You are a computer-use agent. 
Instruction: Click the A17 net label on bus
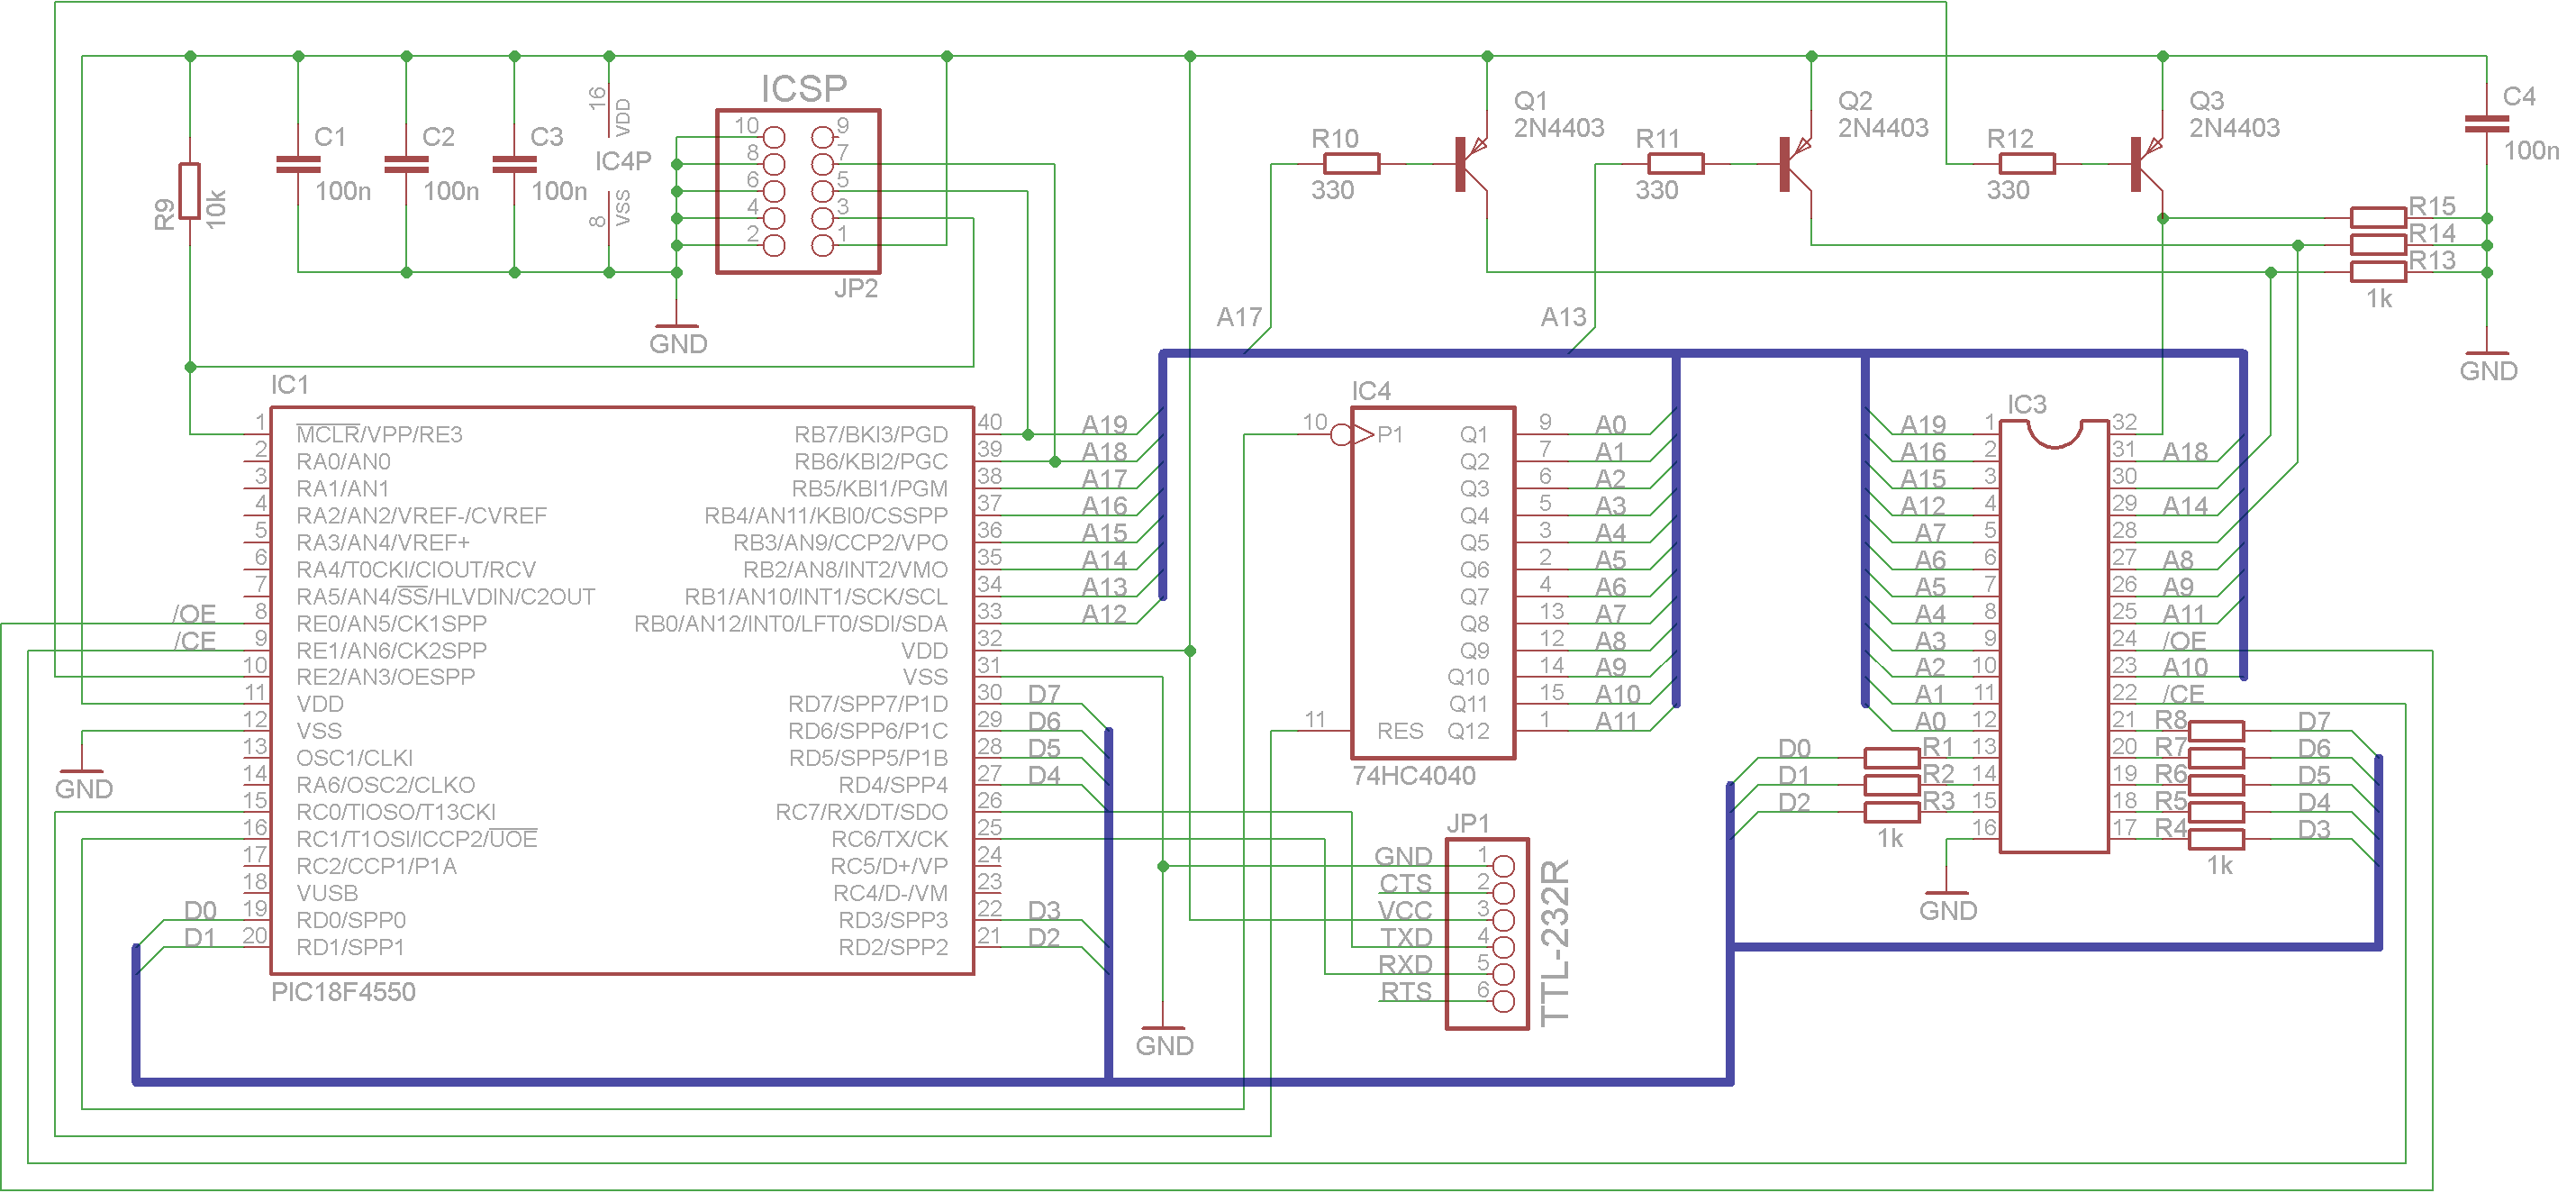pyautogui.click(x=1239, y=318)
